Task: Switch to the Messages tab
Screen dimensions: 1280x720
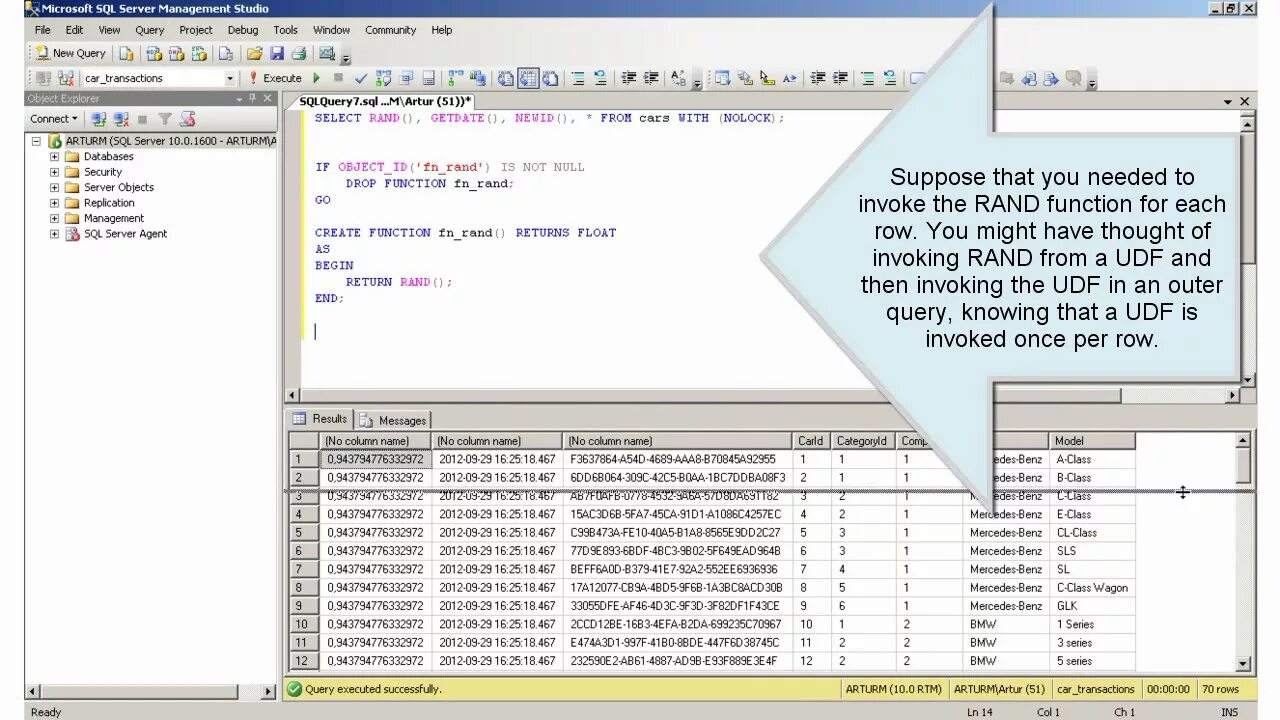Action: click(x=394, y=420)
